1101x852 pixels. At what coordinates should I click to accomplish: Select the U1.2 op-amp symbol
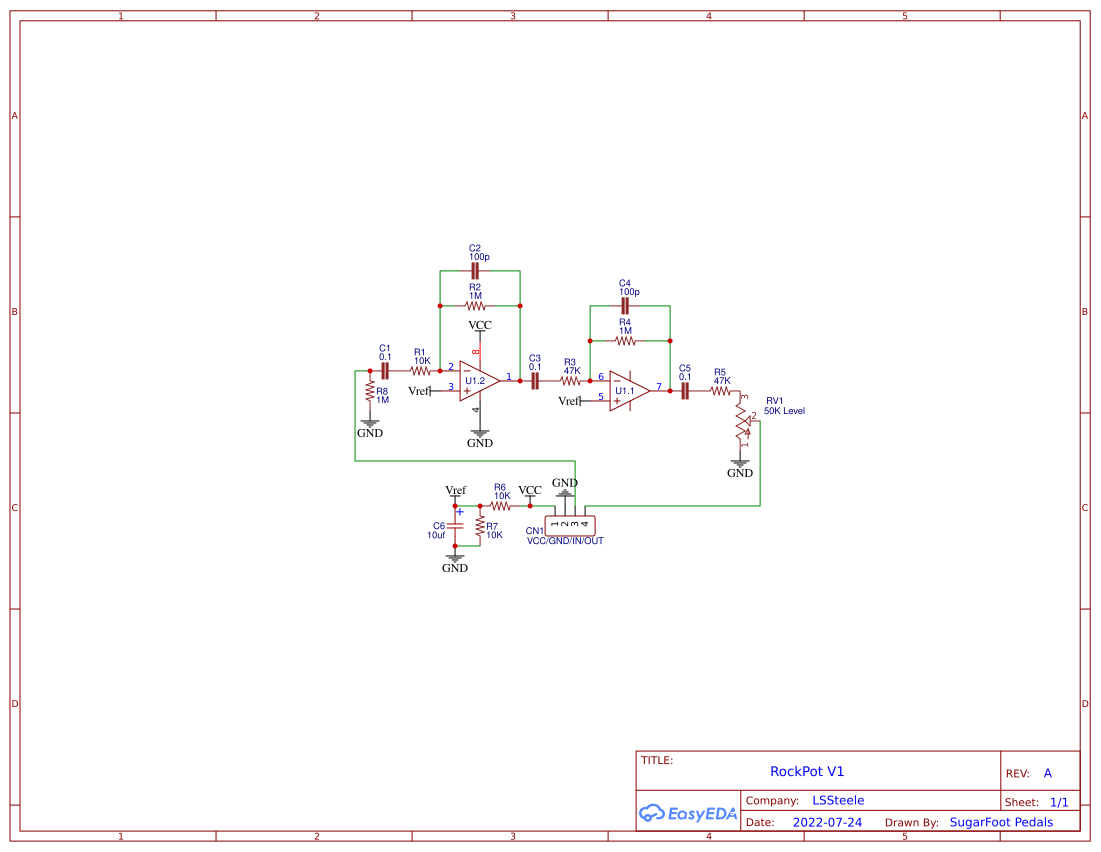click(478, 381)
